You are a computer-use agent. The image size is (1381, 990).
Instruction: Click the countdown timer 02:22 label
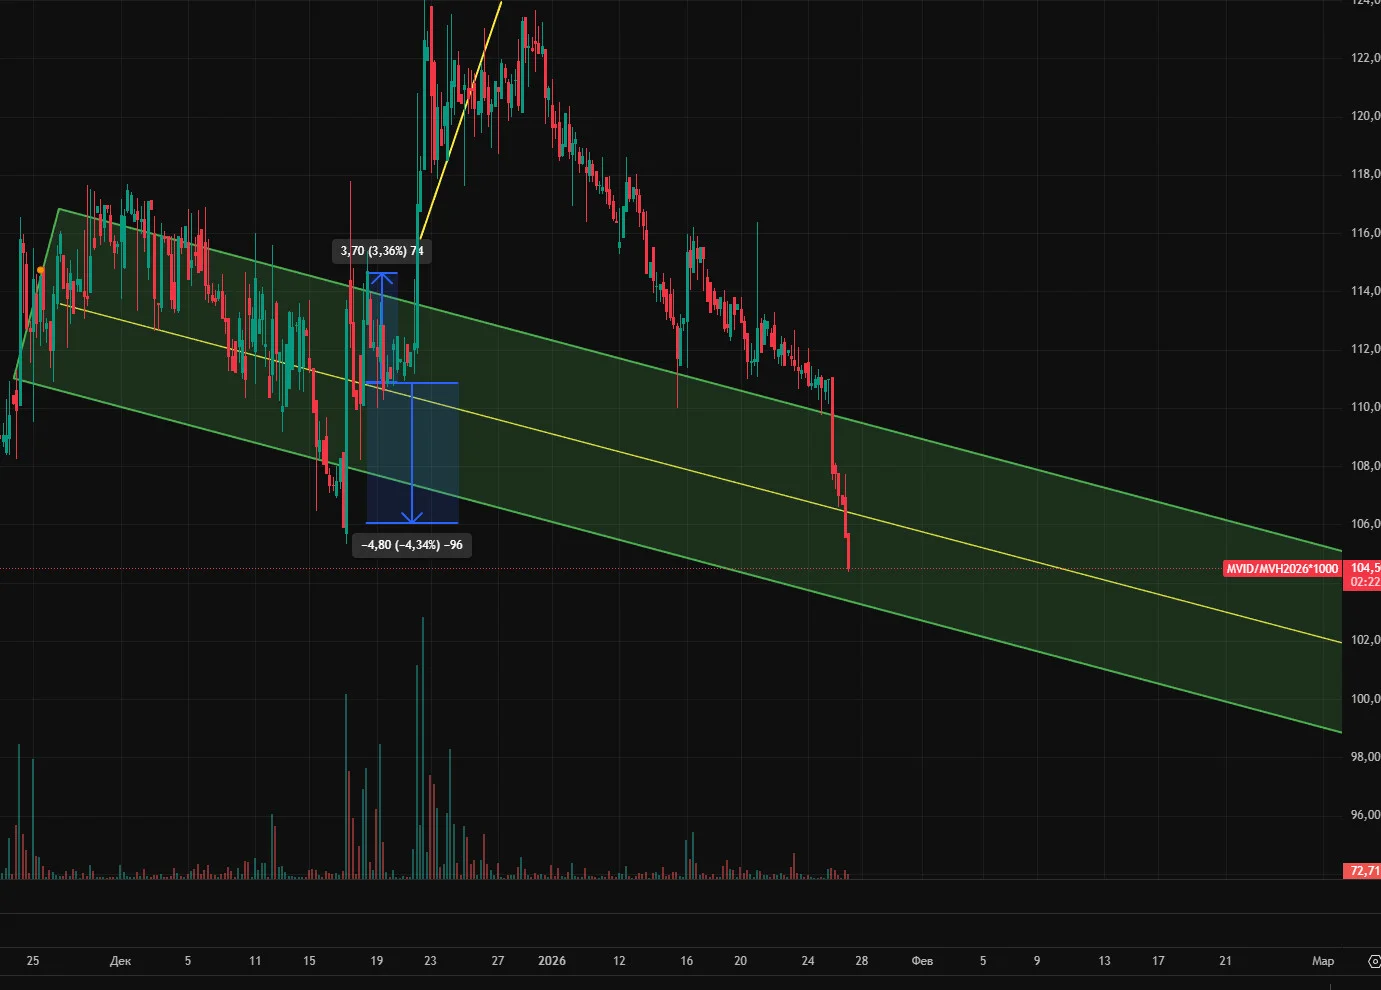1364,582
